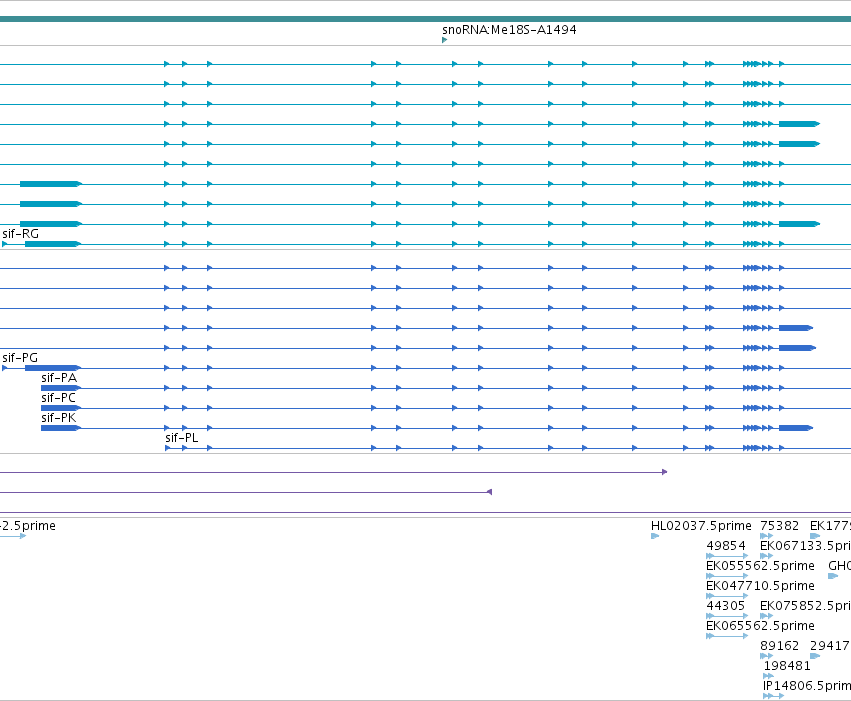
Task: Select the glyph under EK067133.5pri
Action: (766, 556)
